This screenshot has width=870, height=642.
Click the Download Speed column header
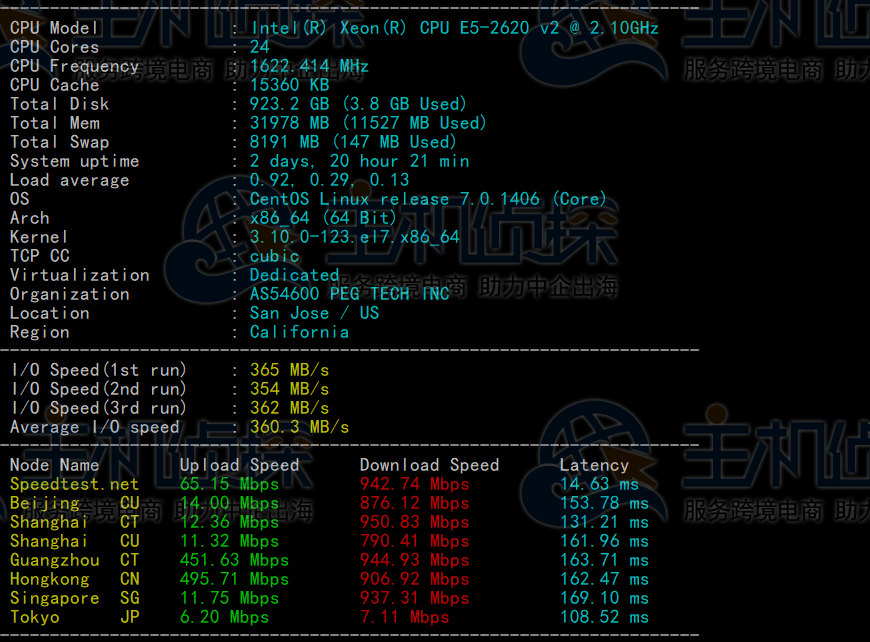click(x=429, y=465)
